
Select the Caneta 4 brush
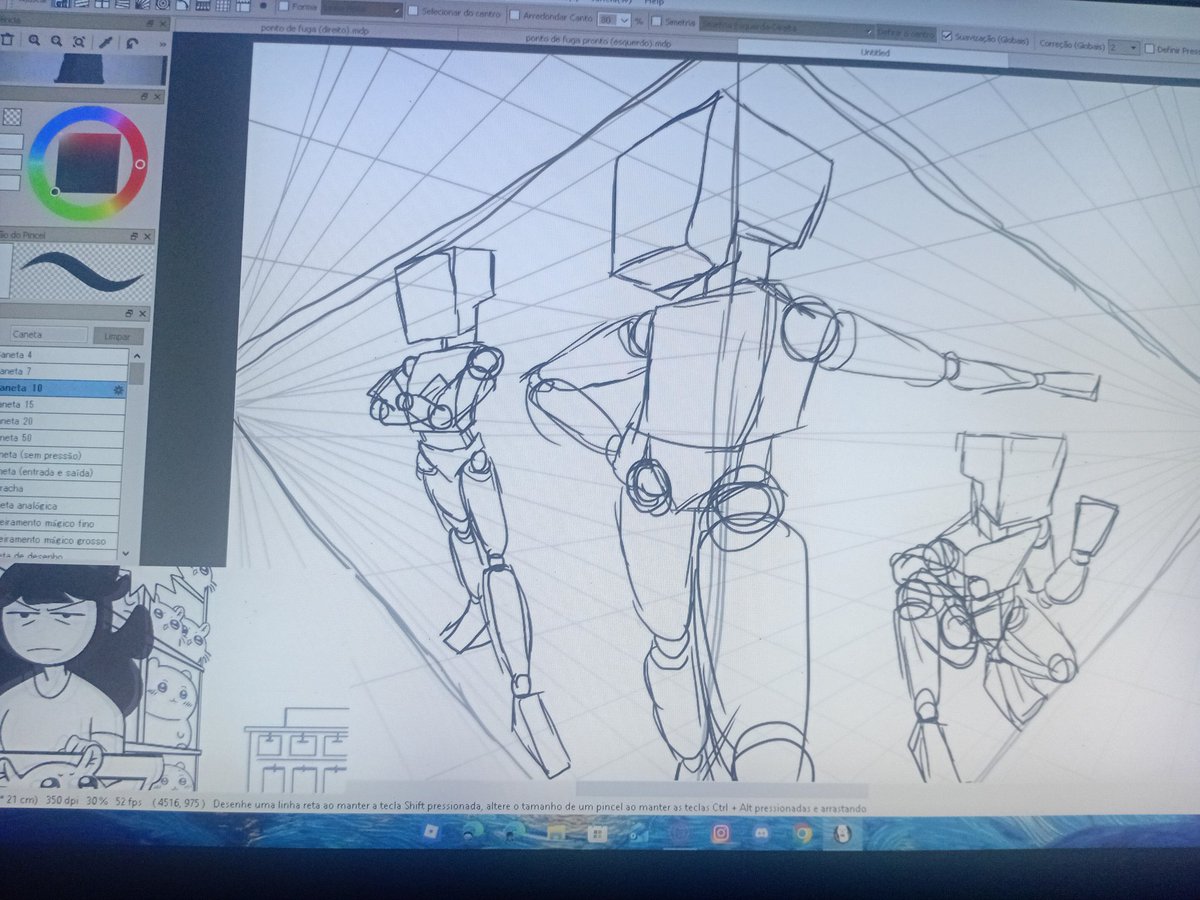63,355
